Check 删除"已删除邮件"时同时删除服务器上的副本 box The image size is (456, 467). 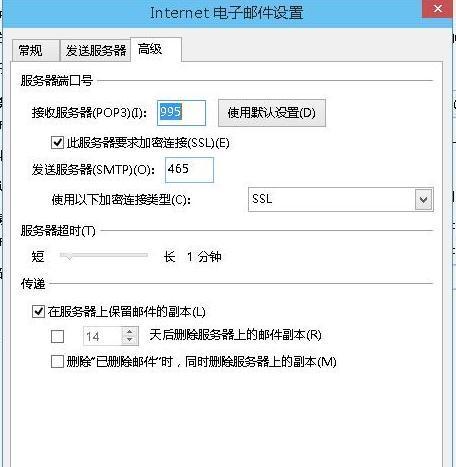click(57, 361)
